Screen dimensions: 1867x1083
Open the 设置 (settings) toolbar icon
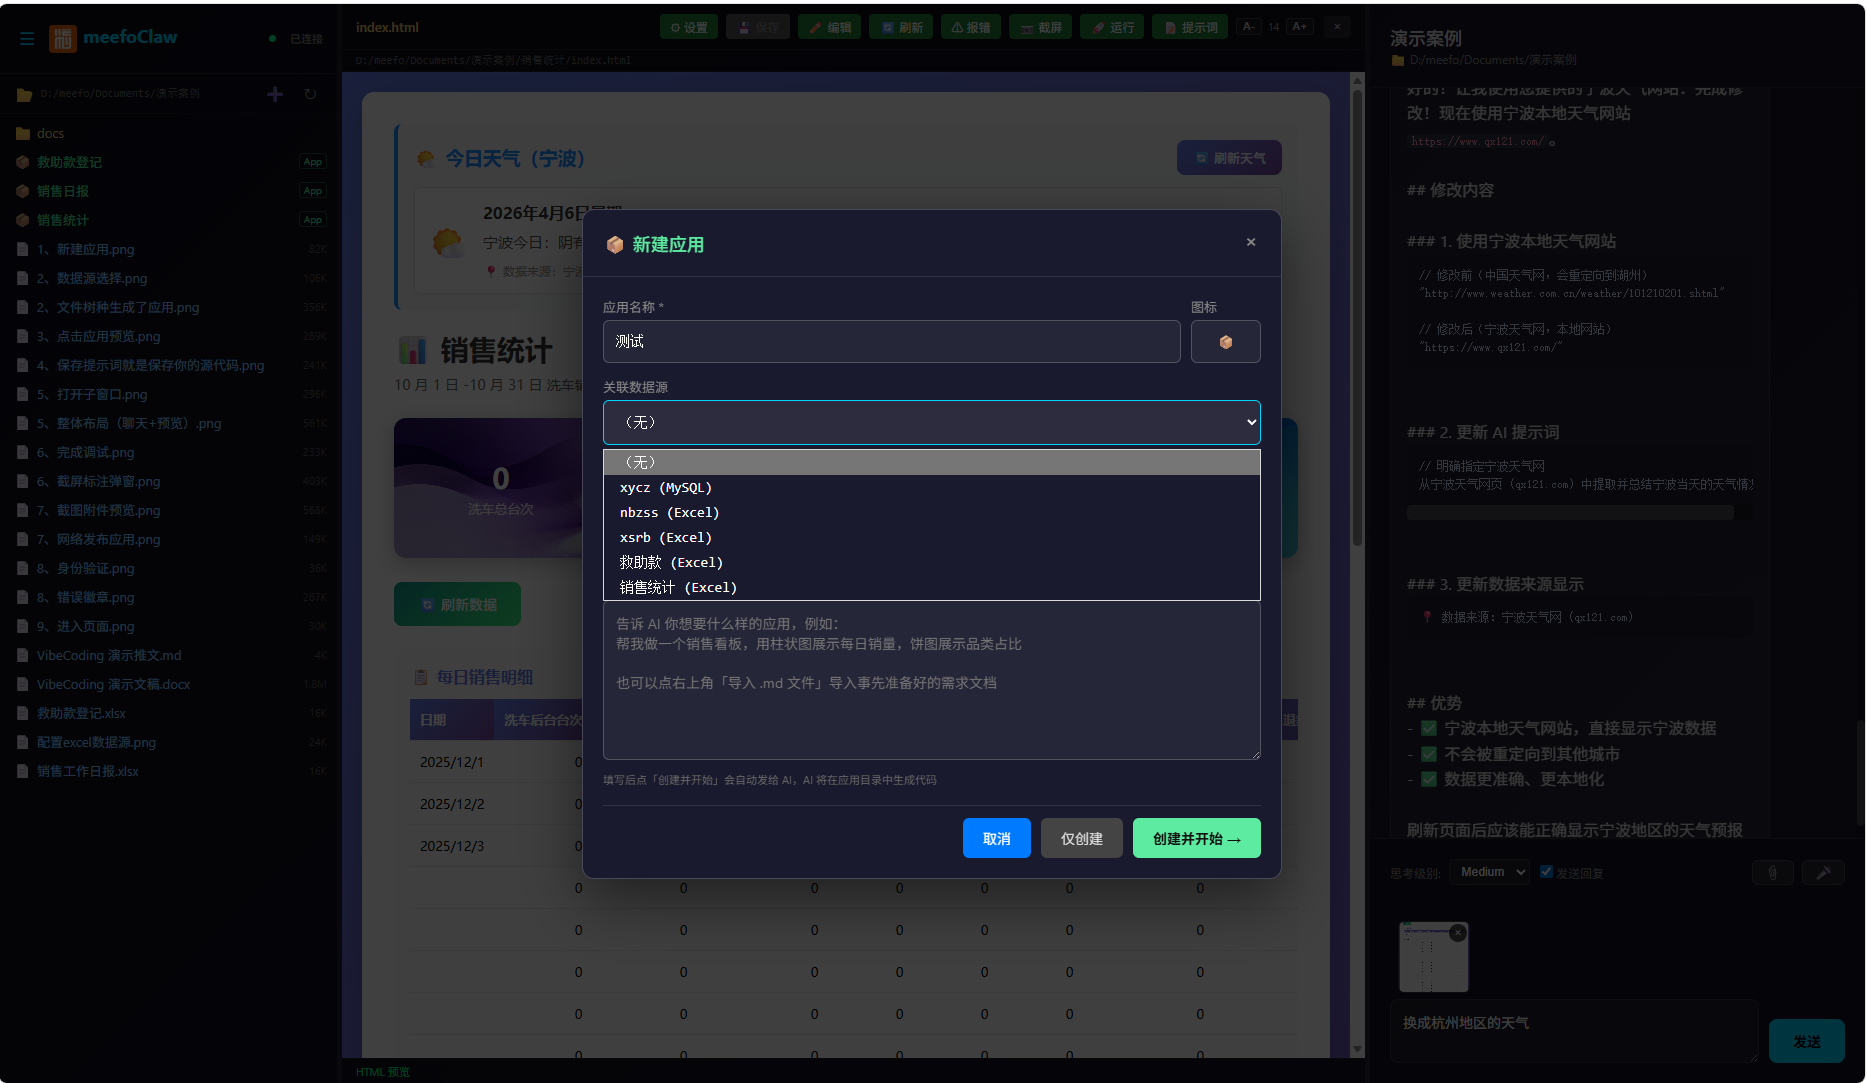[x=688, y=27]
